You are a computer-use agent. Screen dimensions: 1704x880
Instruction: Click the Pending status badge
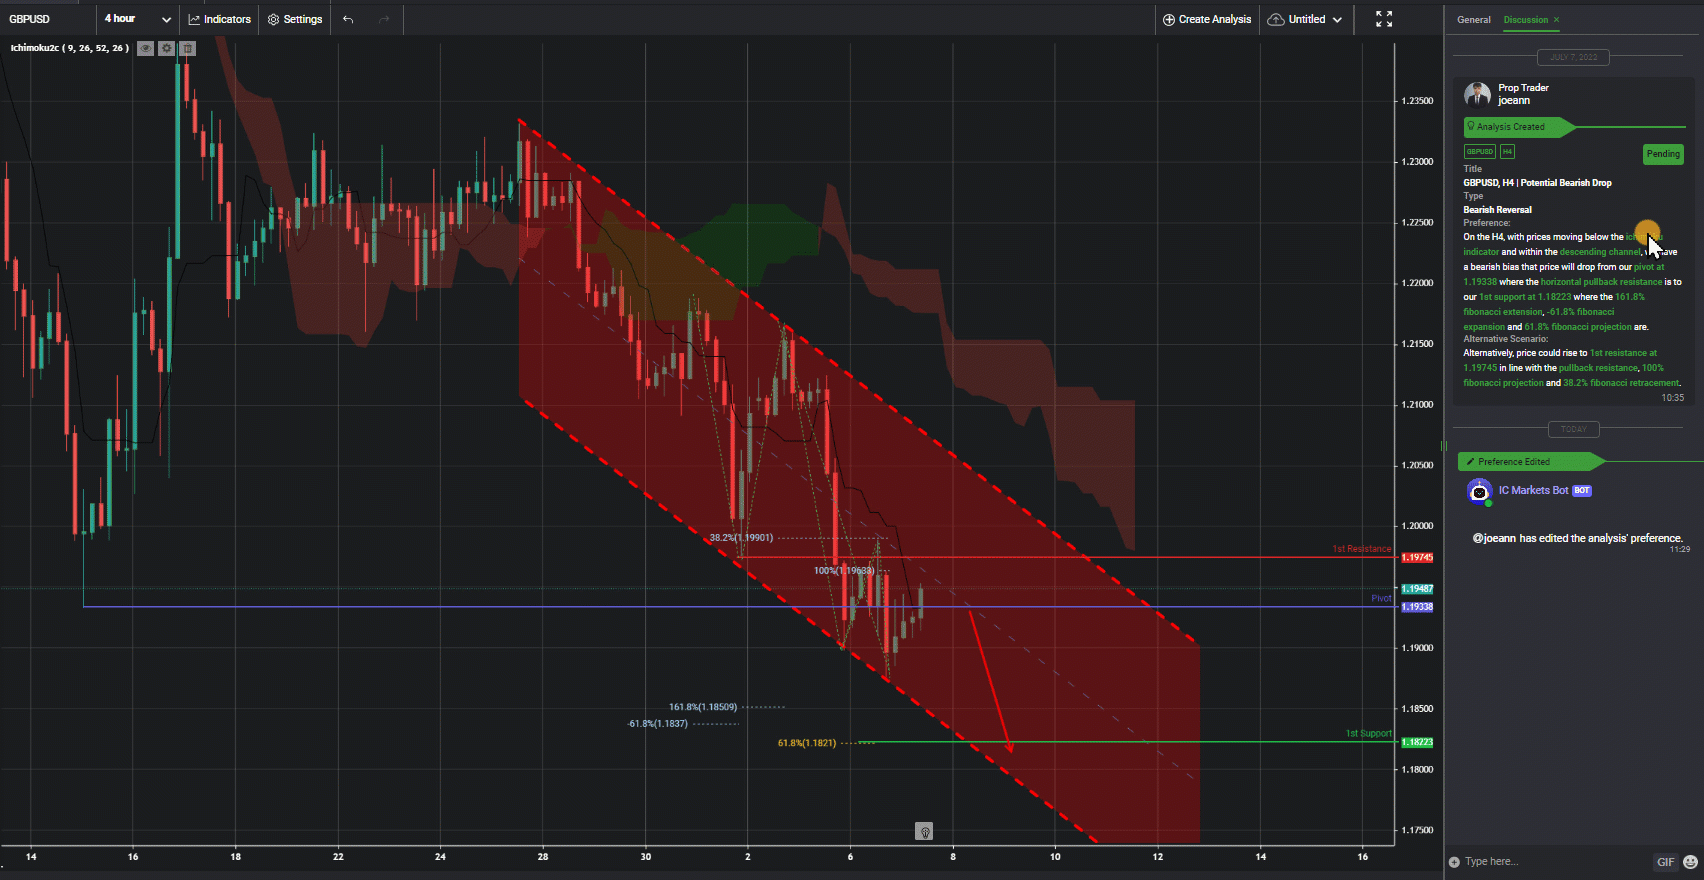1663,154
